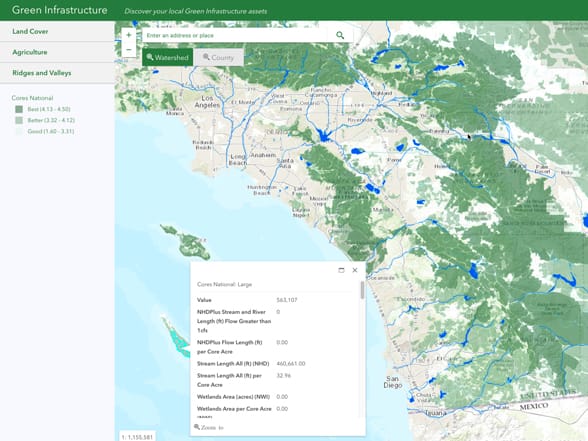Image resolution: width=588 pixels, height=441 pixels.
Task: Select the Watershed search mode
Action: click(x=168, y=57)
